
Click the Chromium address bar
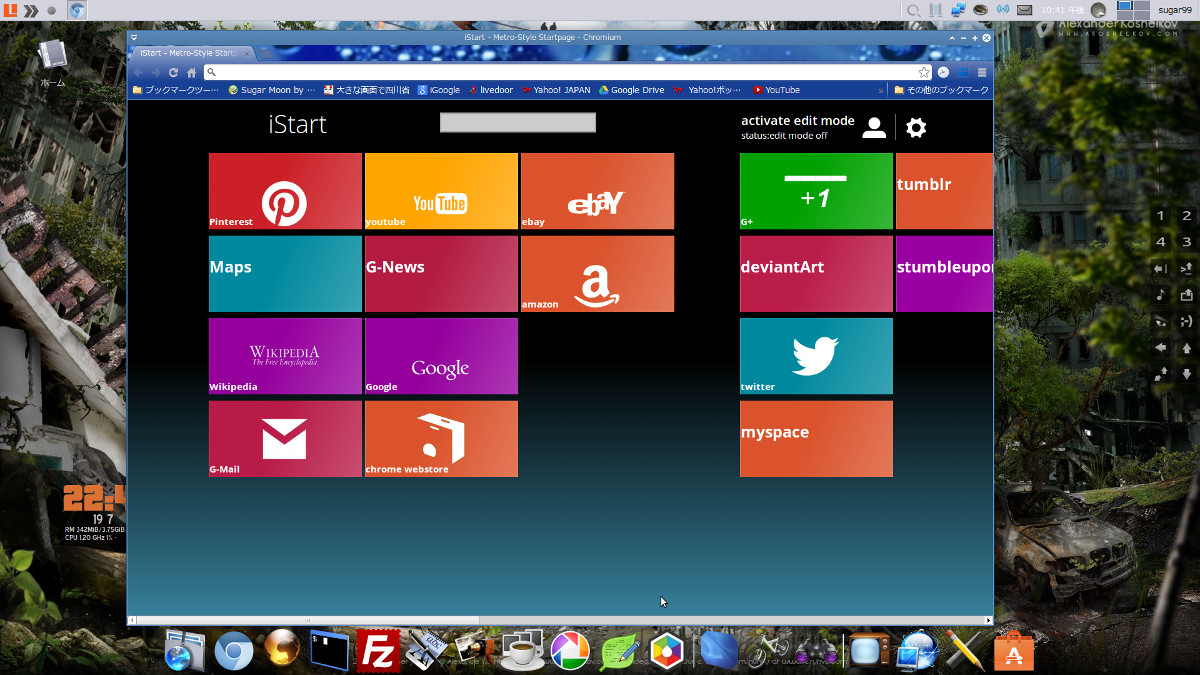567,72
